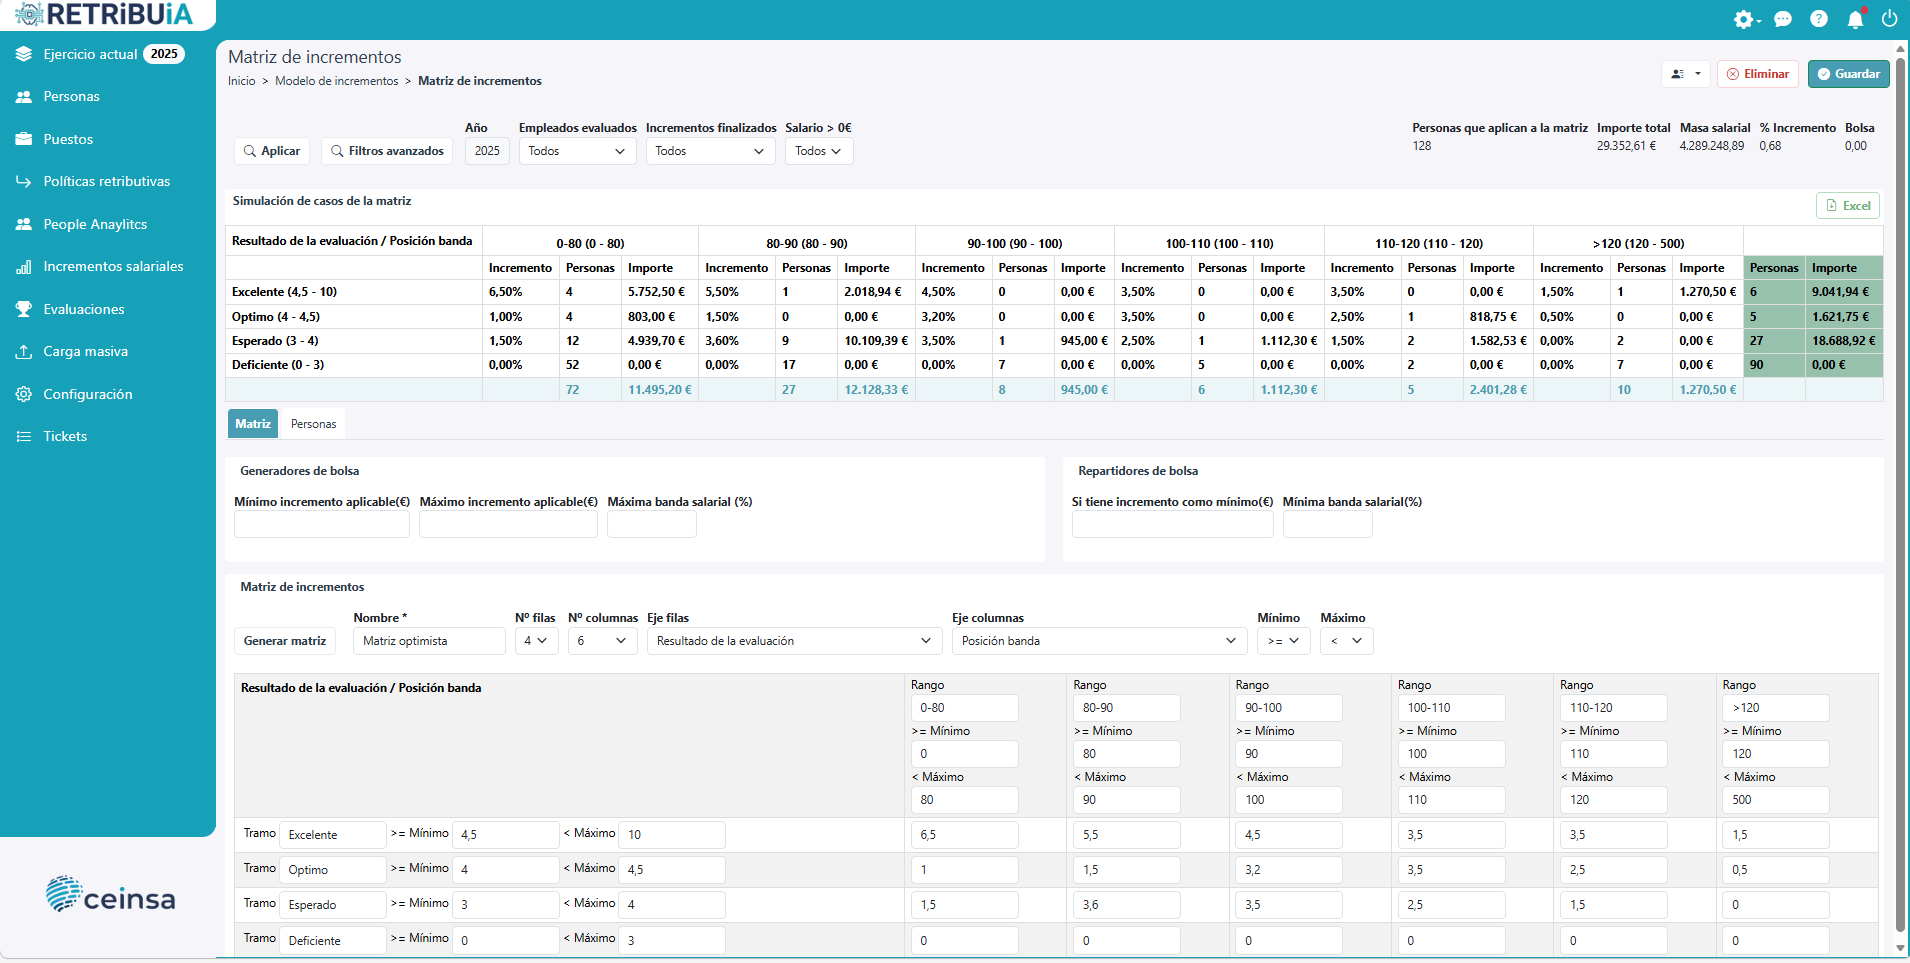
Task: Open the settings gear in top bar
Action: (1746, 19)
